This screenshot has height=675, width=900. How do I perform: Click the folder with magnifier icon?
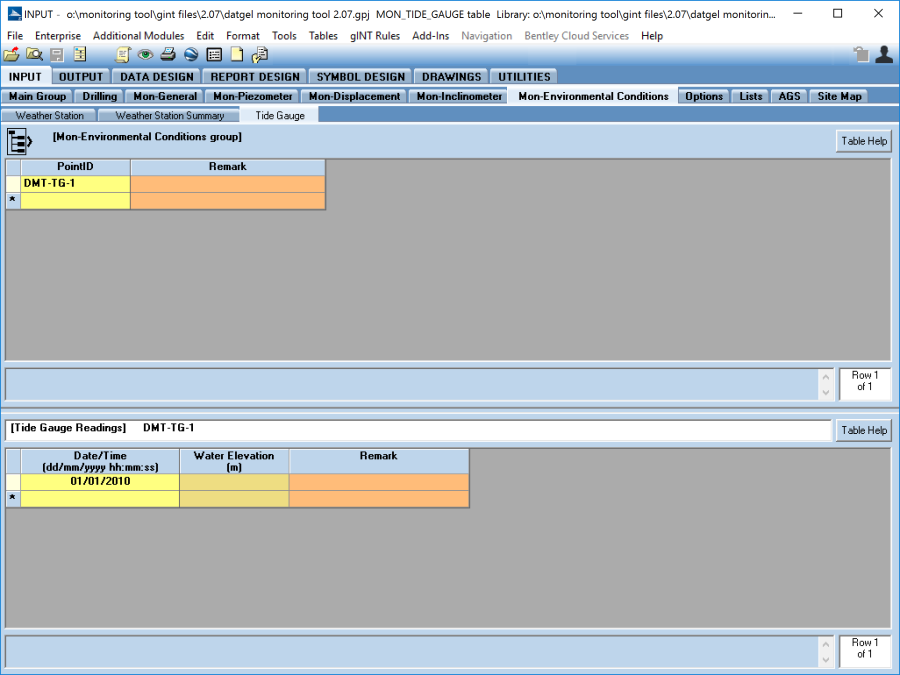(x=34, y=55)
